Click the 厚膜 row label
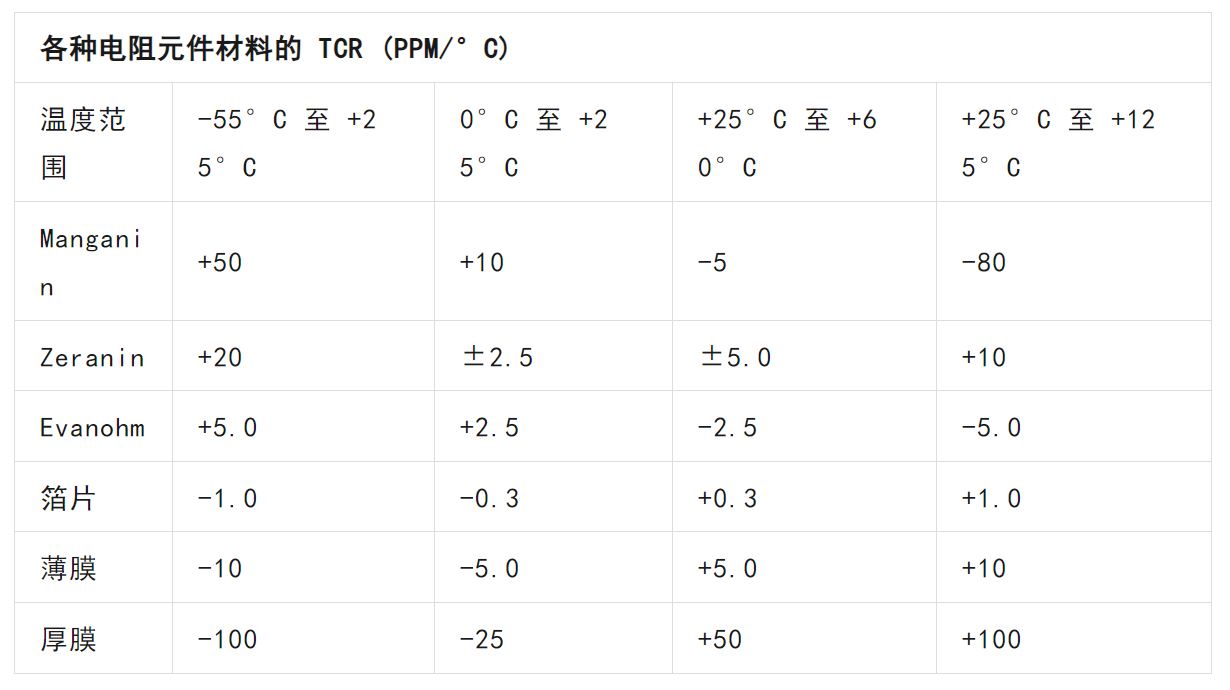Screen dimensions: 1230x690 [68, 639]
